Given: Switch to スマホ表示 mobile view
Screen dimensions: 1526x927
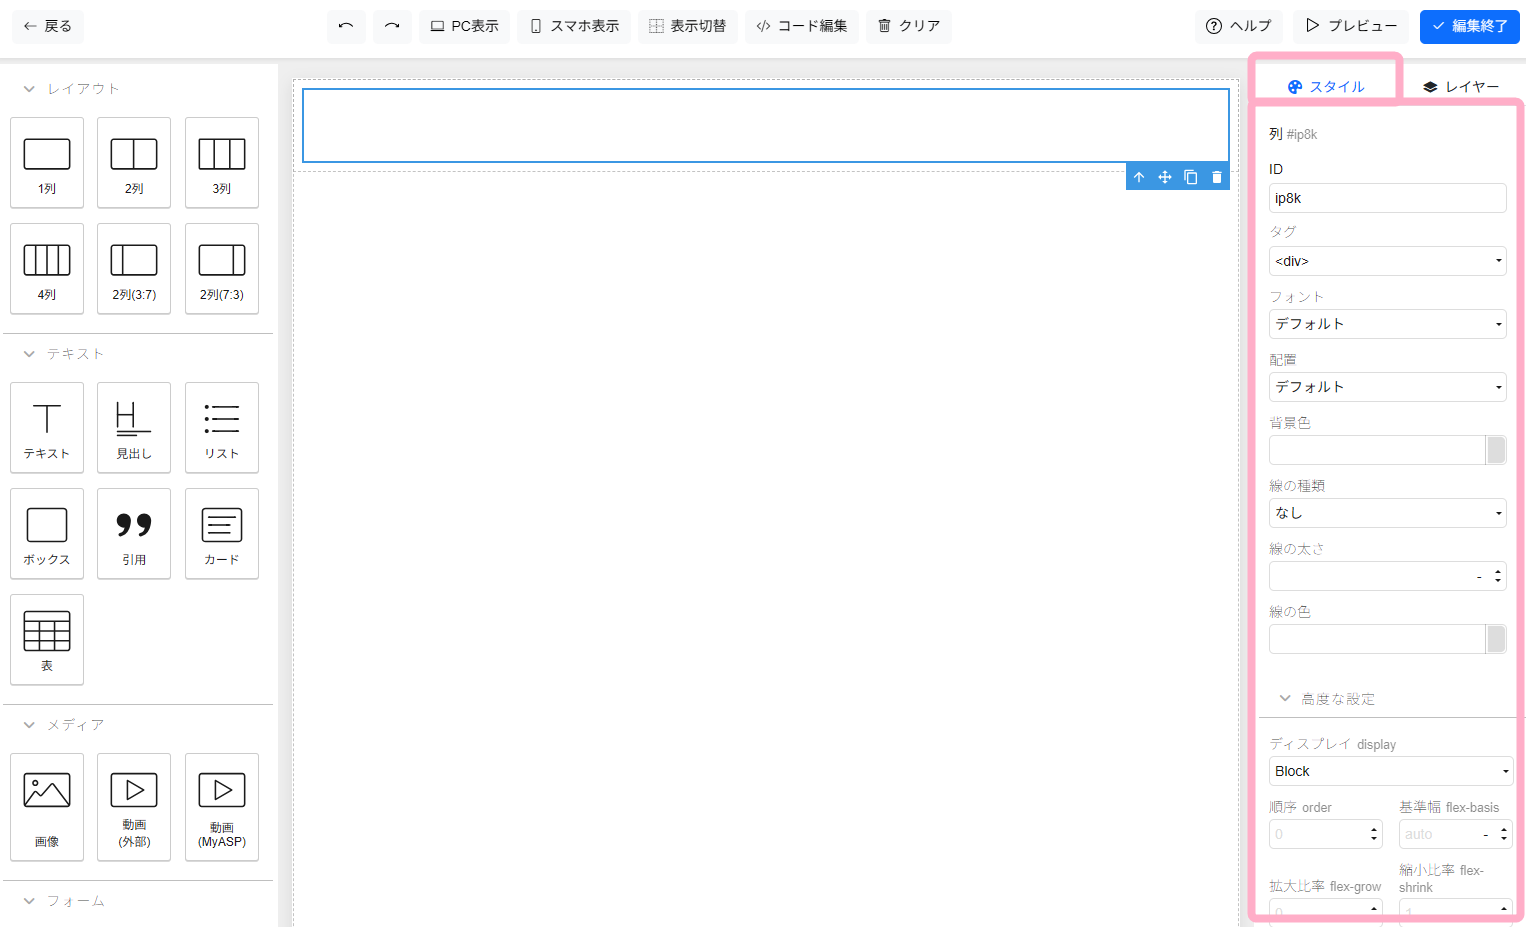Looking at the screenshot, I should (575, 26).
